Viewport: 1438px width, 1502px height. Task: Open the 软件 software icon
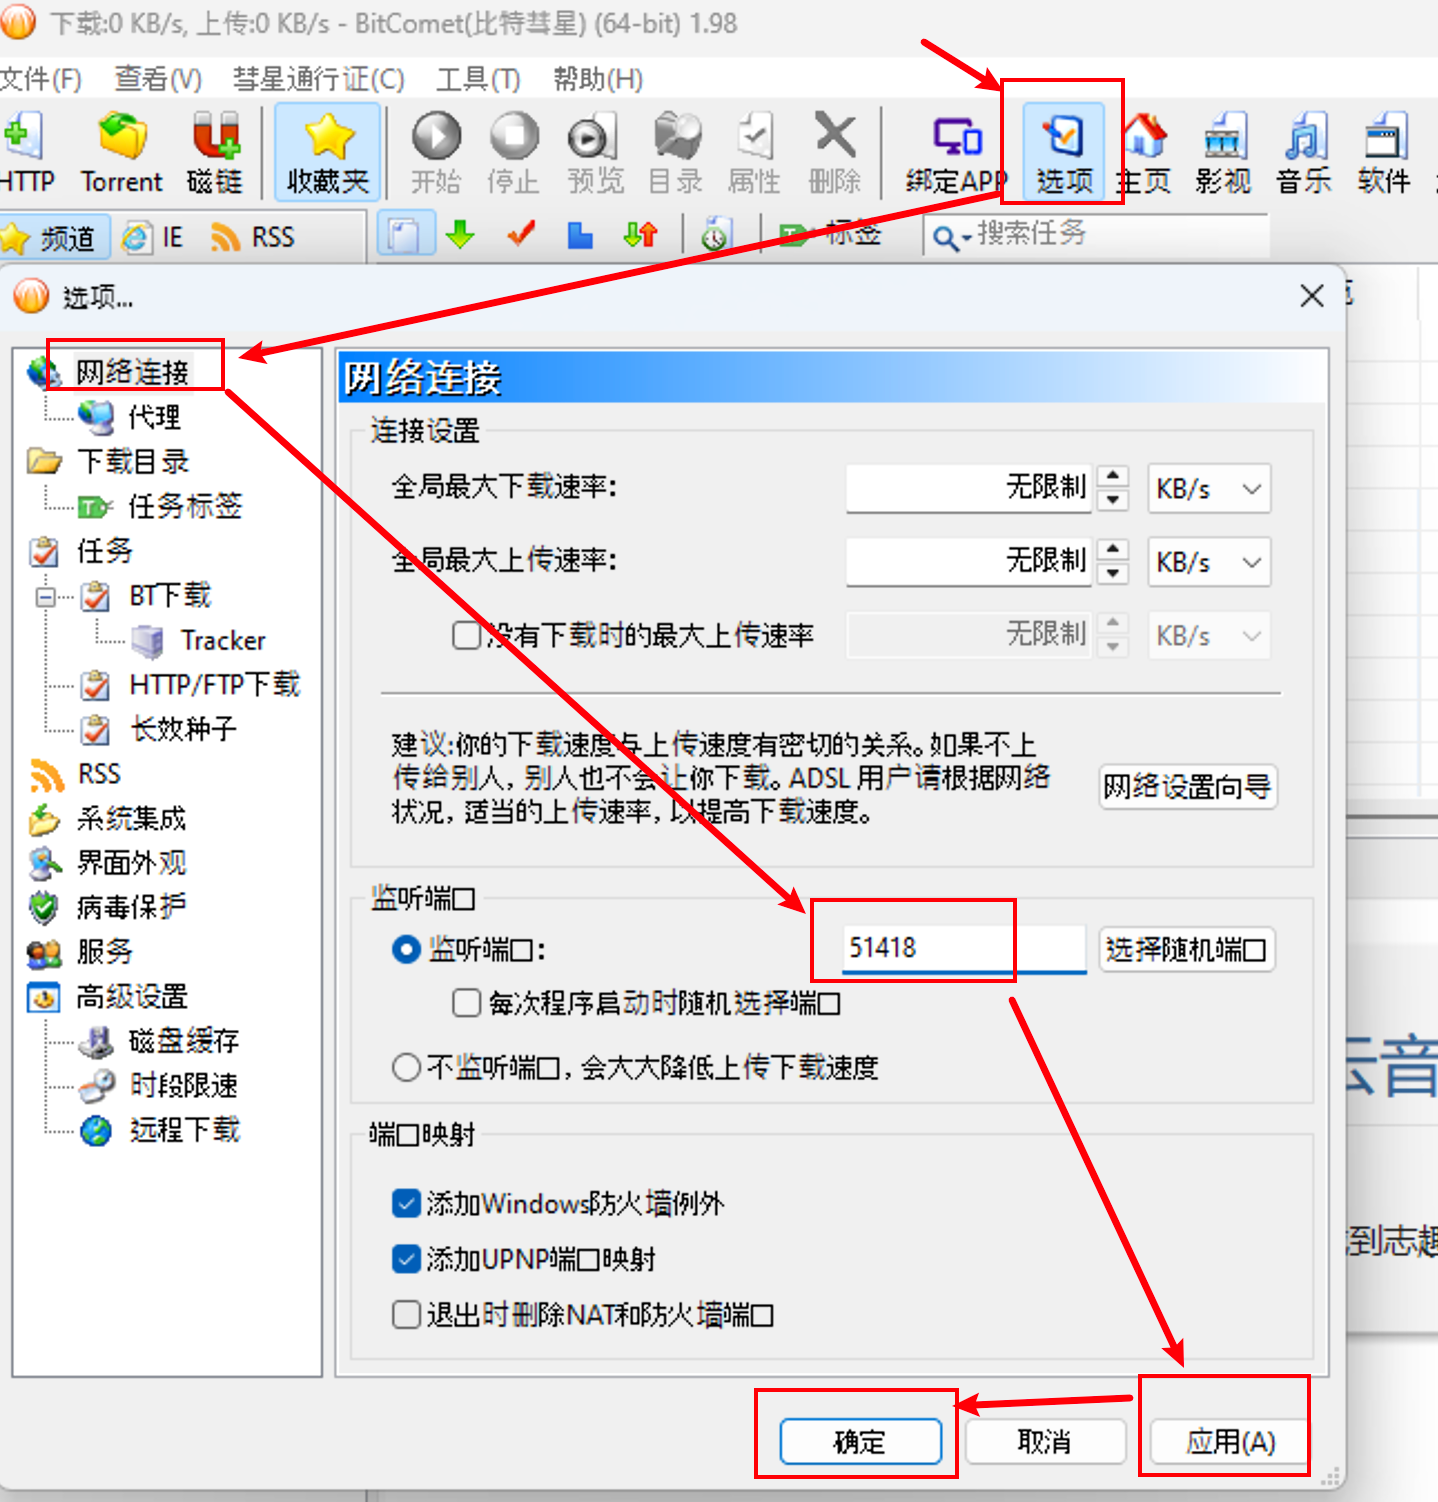tap(1384, 153)
